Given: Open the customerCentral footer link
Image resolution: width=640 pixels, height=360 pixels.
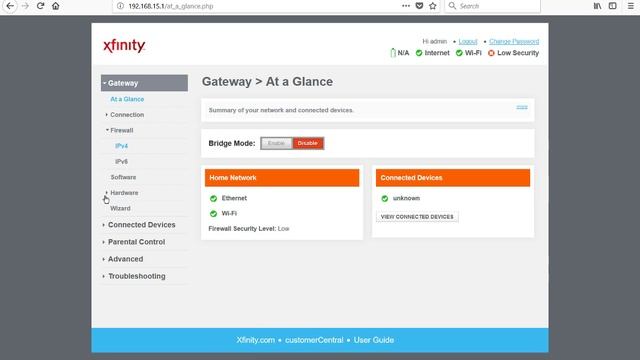Looking at the screenshot, I should pyautogui.click(x=314, y=340).
